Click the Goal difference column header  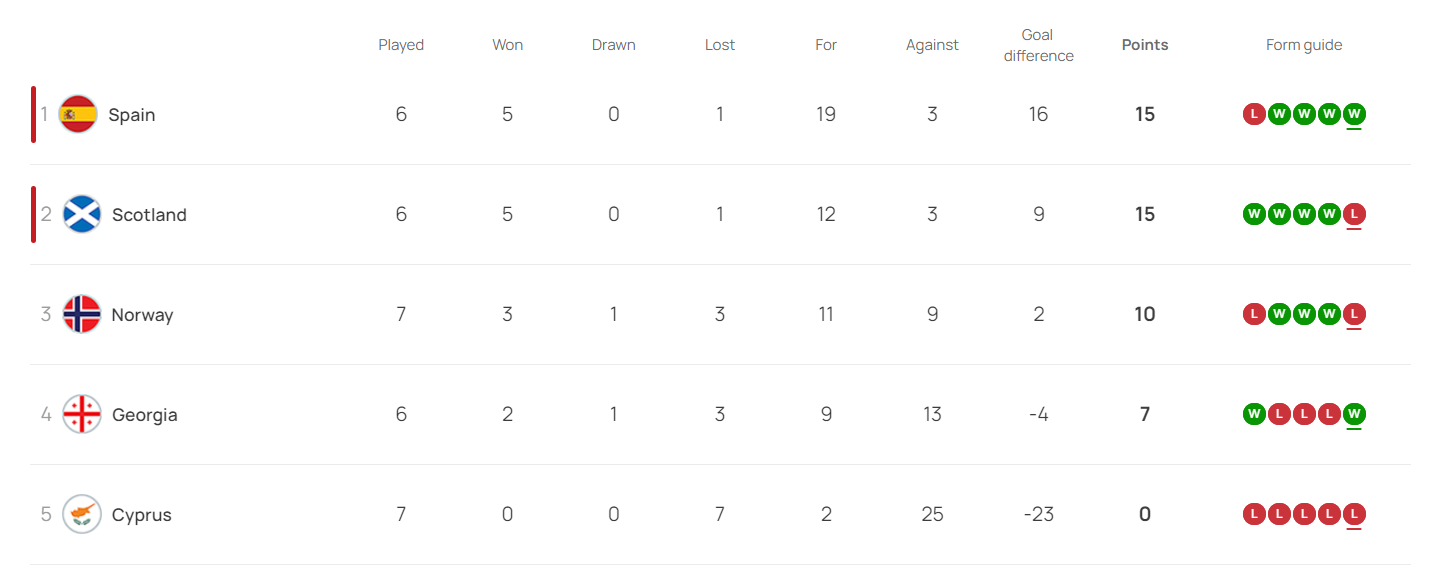click(x=1038, y=46)
